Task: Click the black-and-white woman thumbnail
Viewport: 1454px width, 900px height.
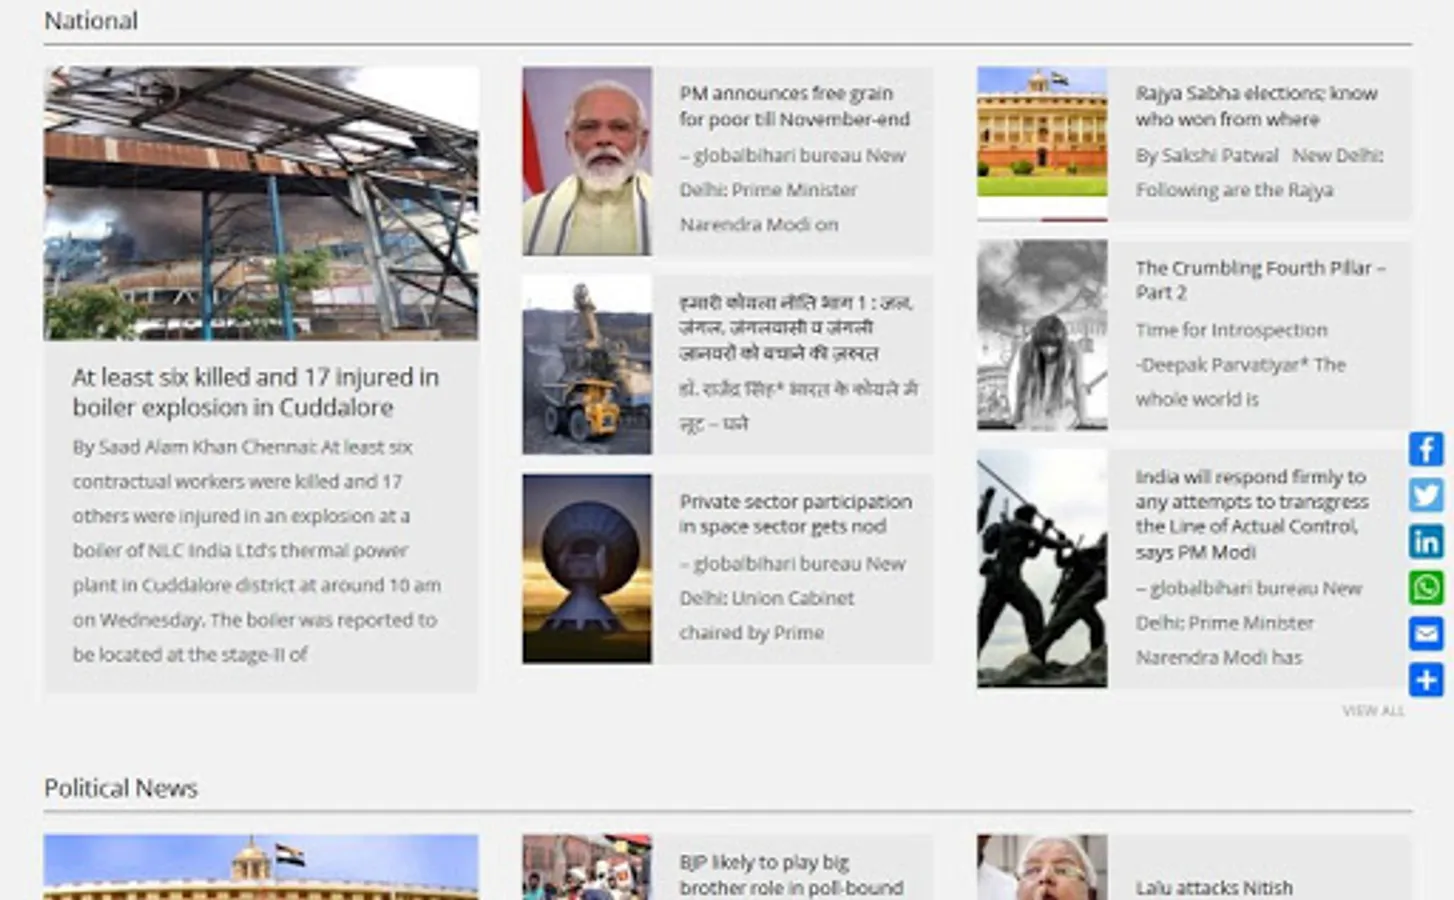Action: click(x=1042, y=335)
